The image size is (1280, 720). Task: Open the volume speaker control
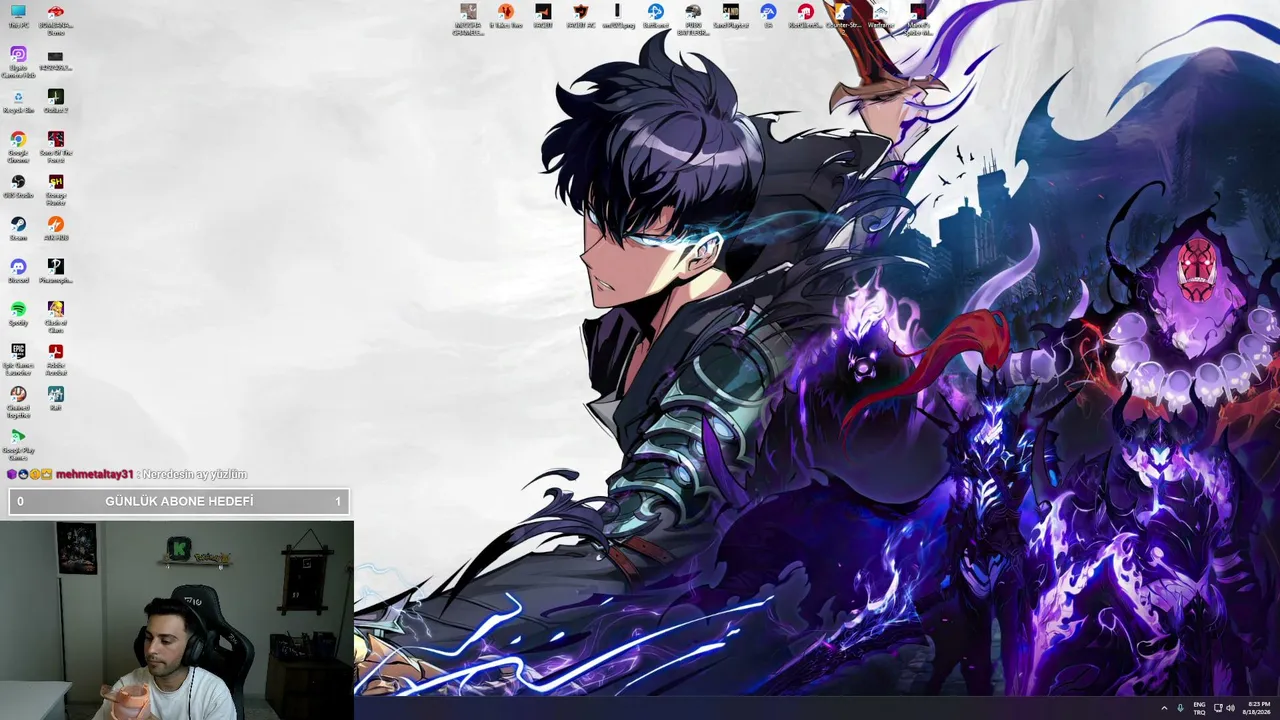pos(1230,708)
